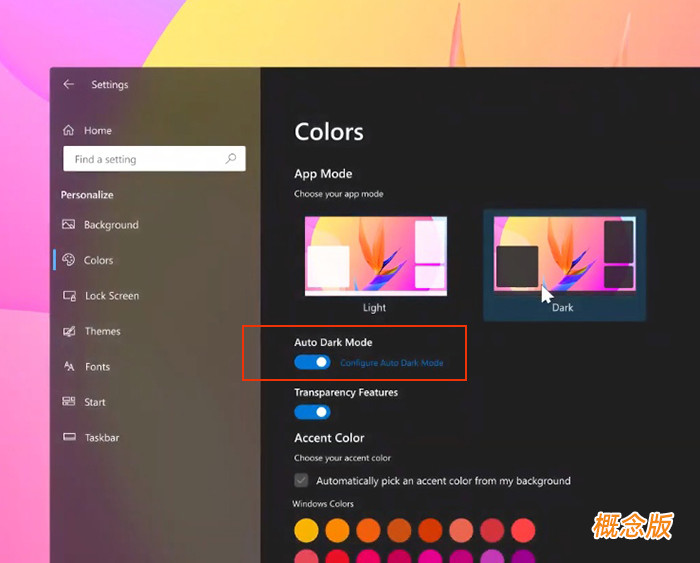Disable the Auto Dark Mode toggle

pyautogui.click(x=312, y=362)
